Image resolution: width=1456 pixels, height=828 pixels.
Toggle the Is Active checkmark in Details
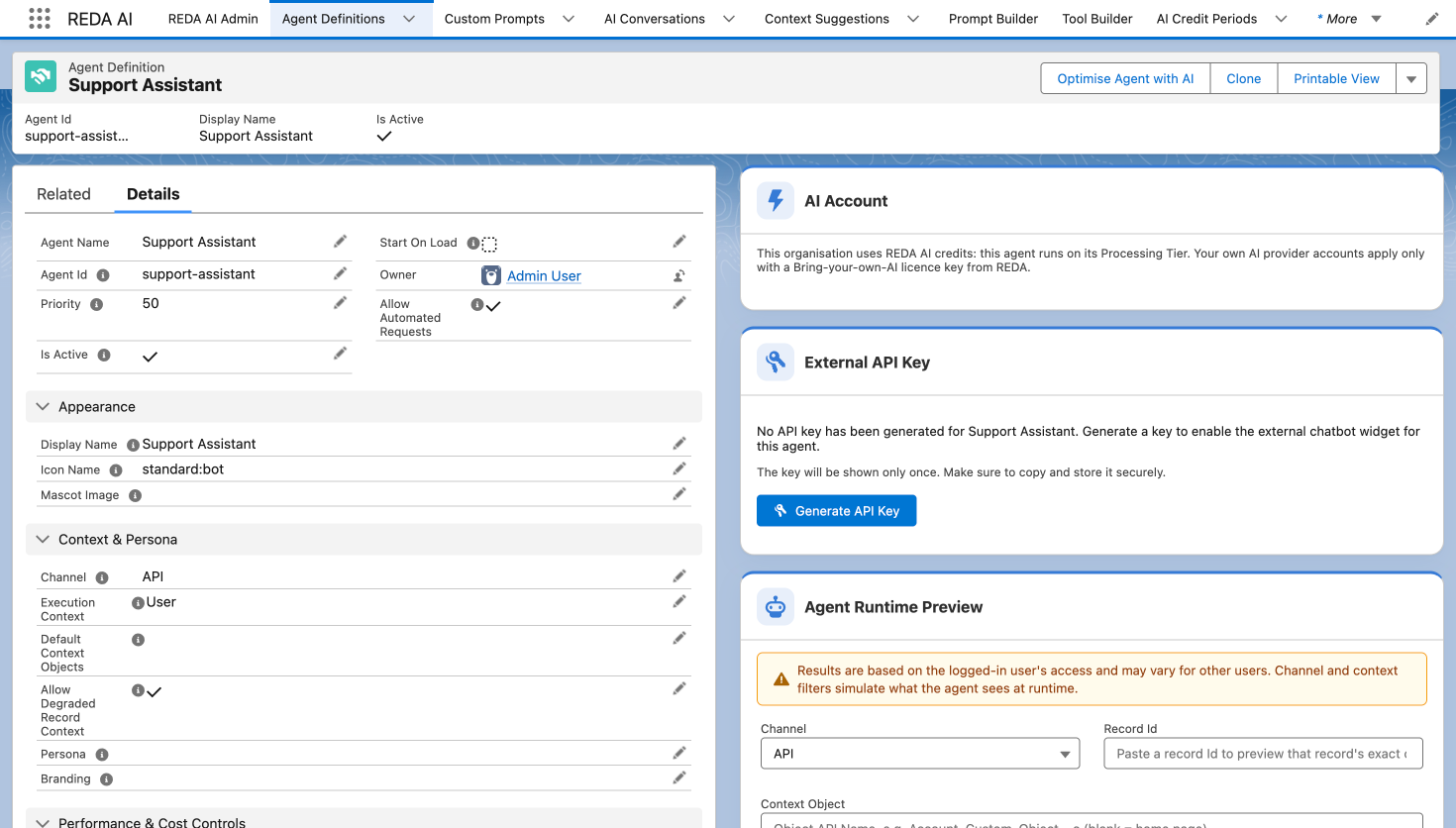click(x=150, y=356)
